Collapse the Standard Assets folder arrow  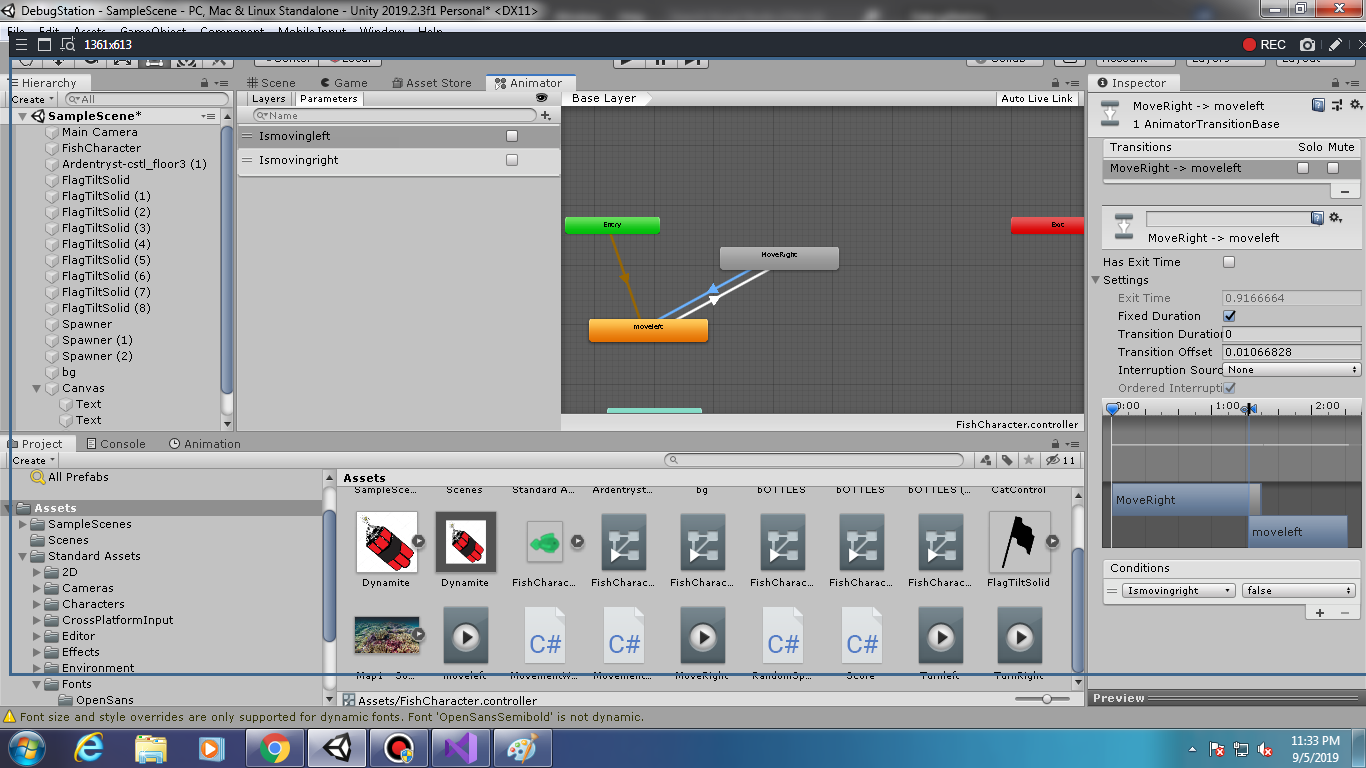23,556
